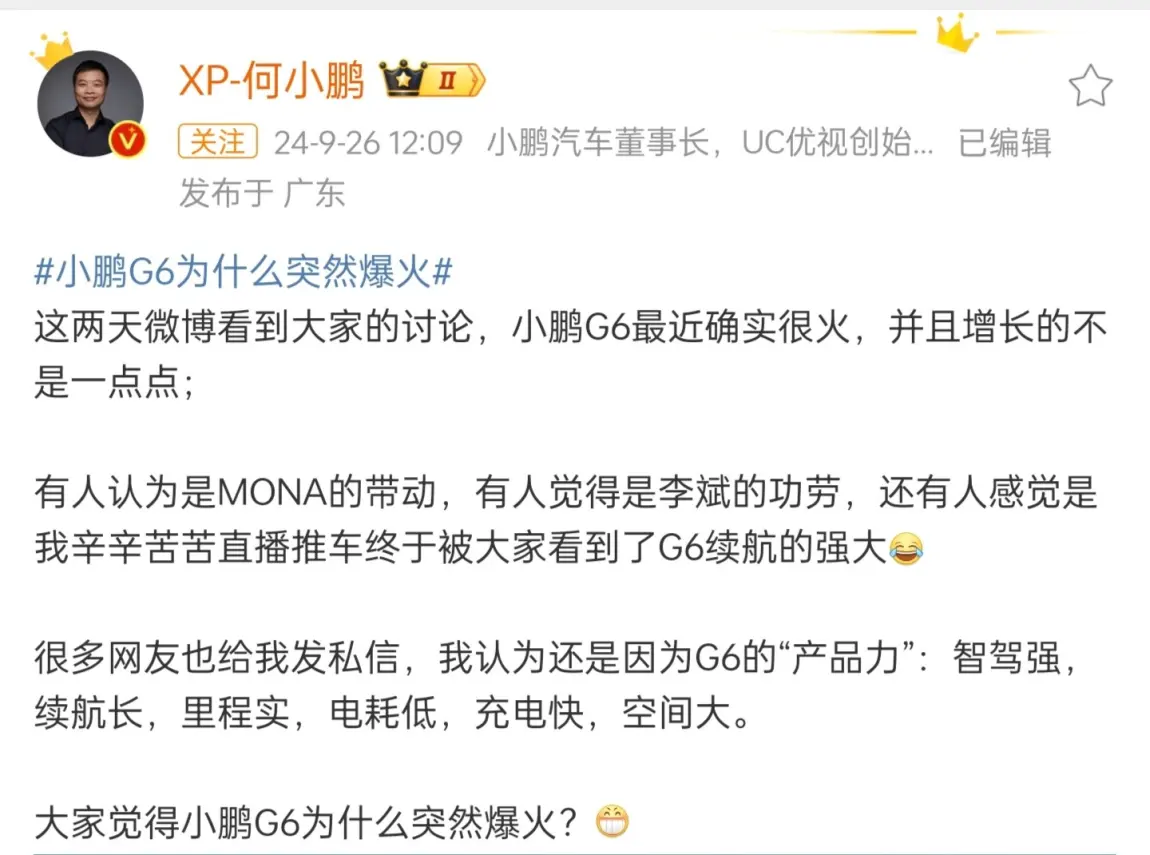The height and width of the screenshot is (855, 1150).
Task: Expand the arrow on membership badge
Action: 476,80
